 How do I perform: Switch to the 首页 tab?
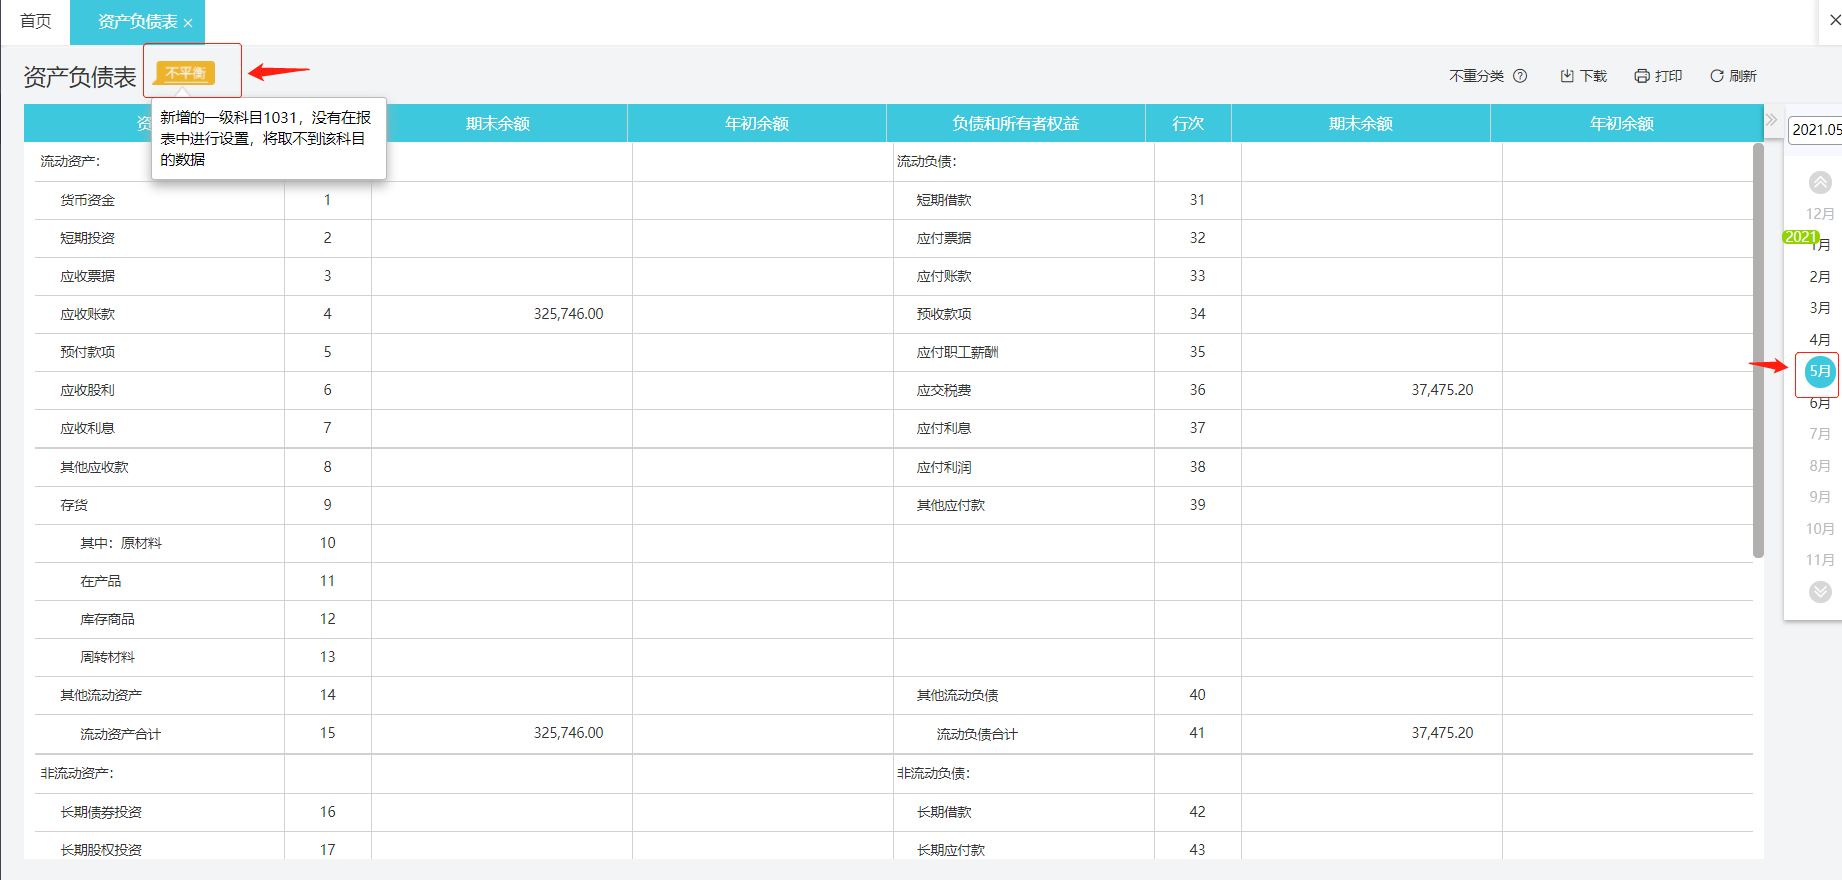pyautogui.click(x=36, y=22)
